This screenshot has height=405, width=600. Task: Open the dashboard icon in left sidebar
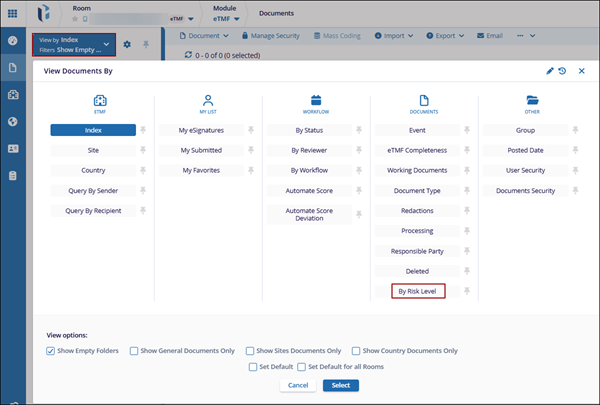point(13,41)
